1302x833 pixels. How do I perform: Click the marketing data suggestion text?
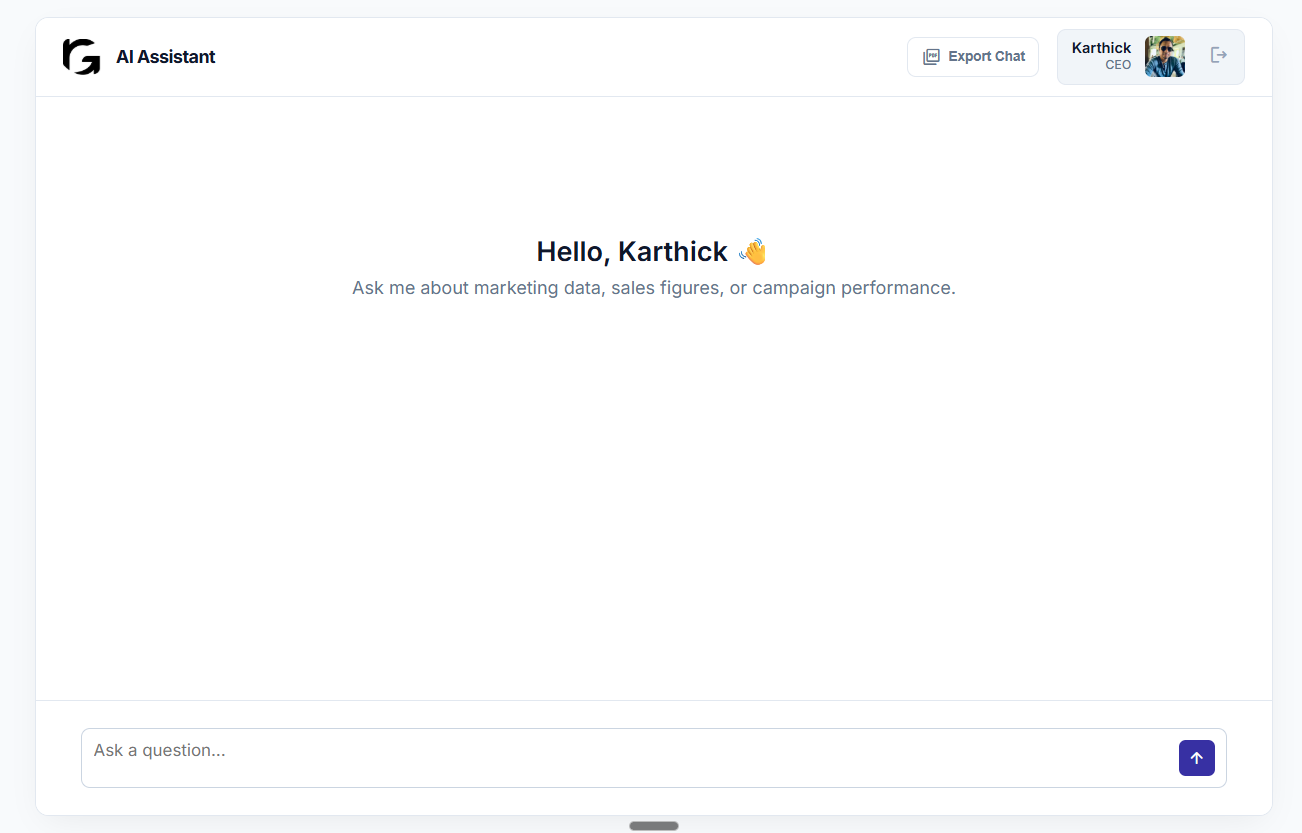[653, 288]
